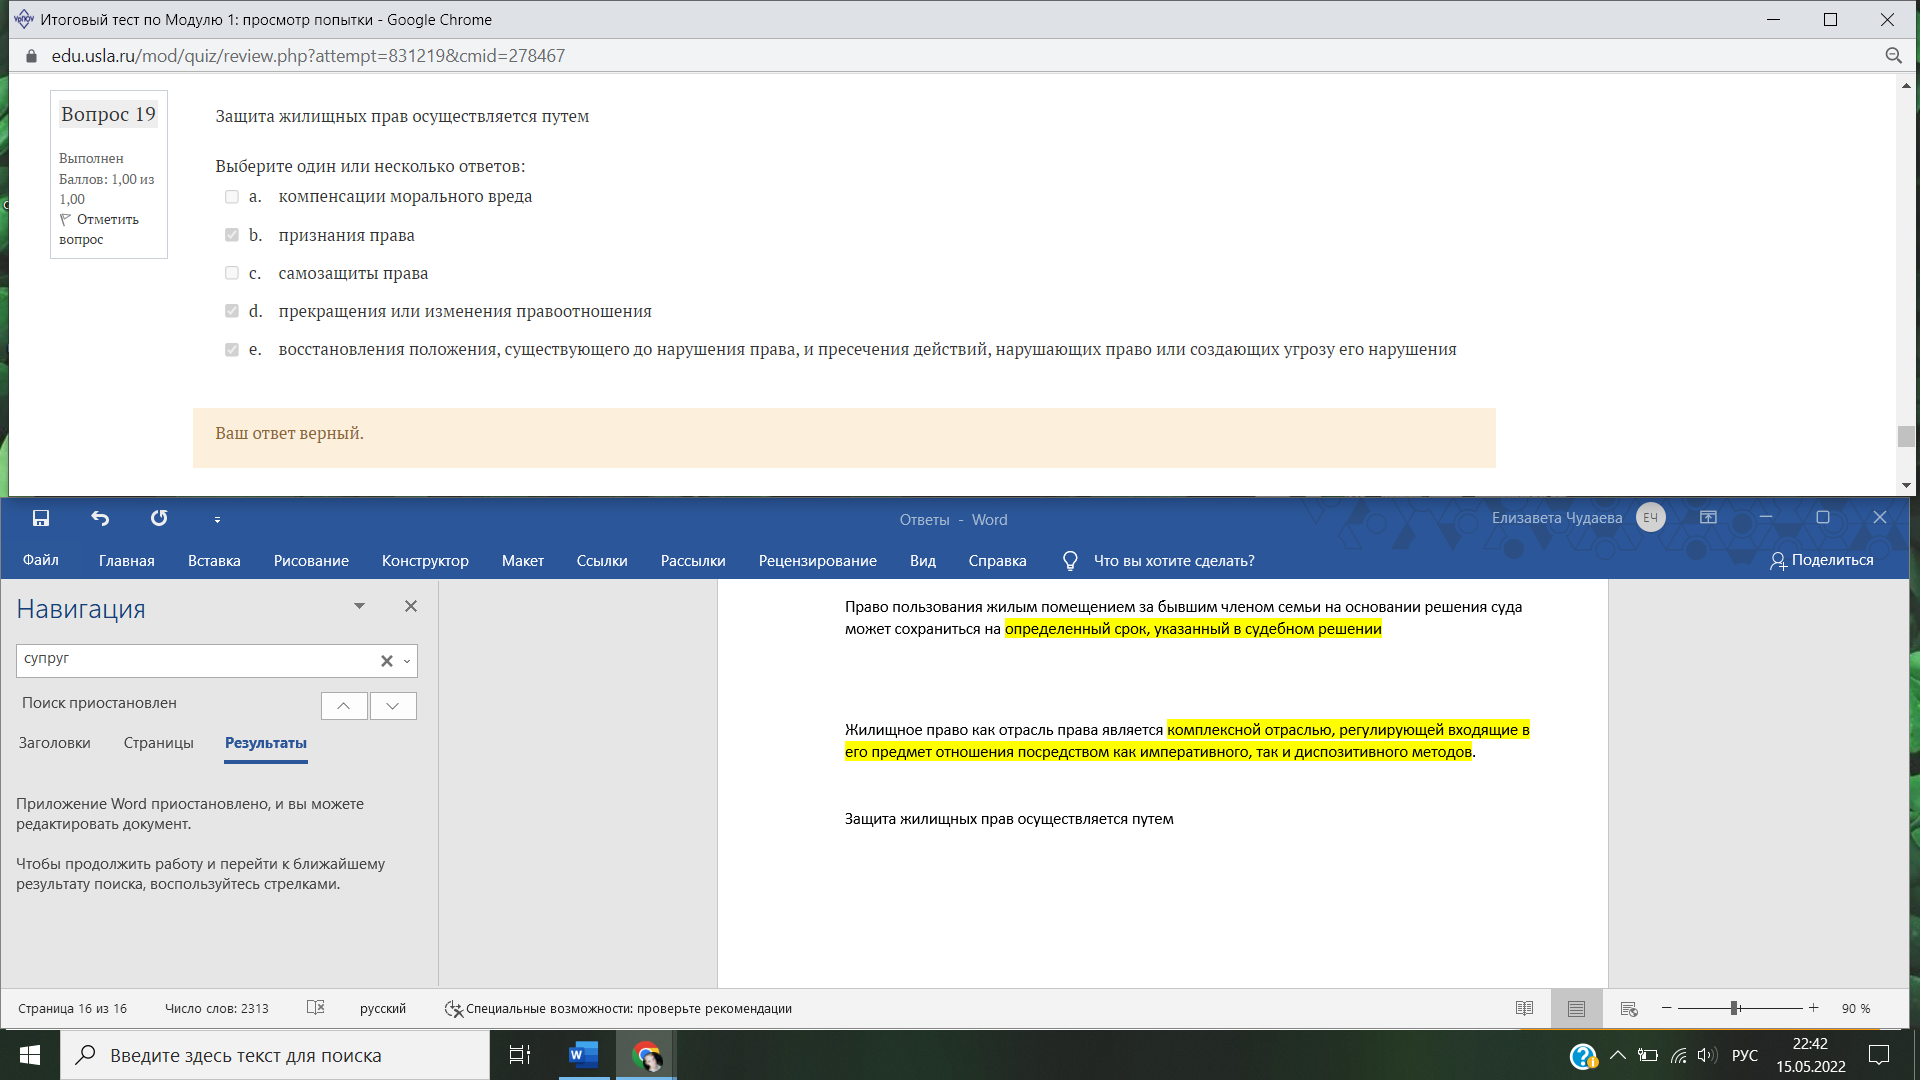Image resolution: width=1920 pixels, height=1080 pixels.
Task: Open the Customize Quick Access Toolbar dropdown
Action: pyautogui.click(x=217, y=519)
